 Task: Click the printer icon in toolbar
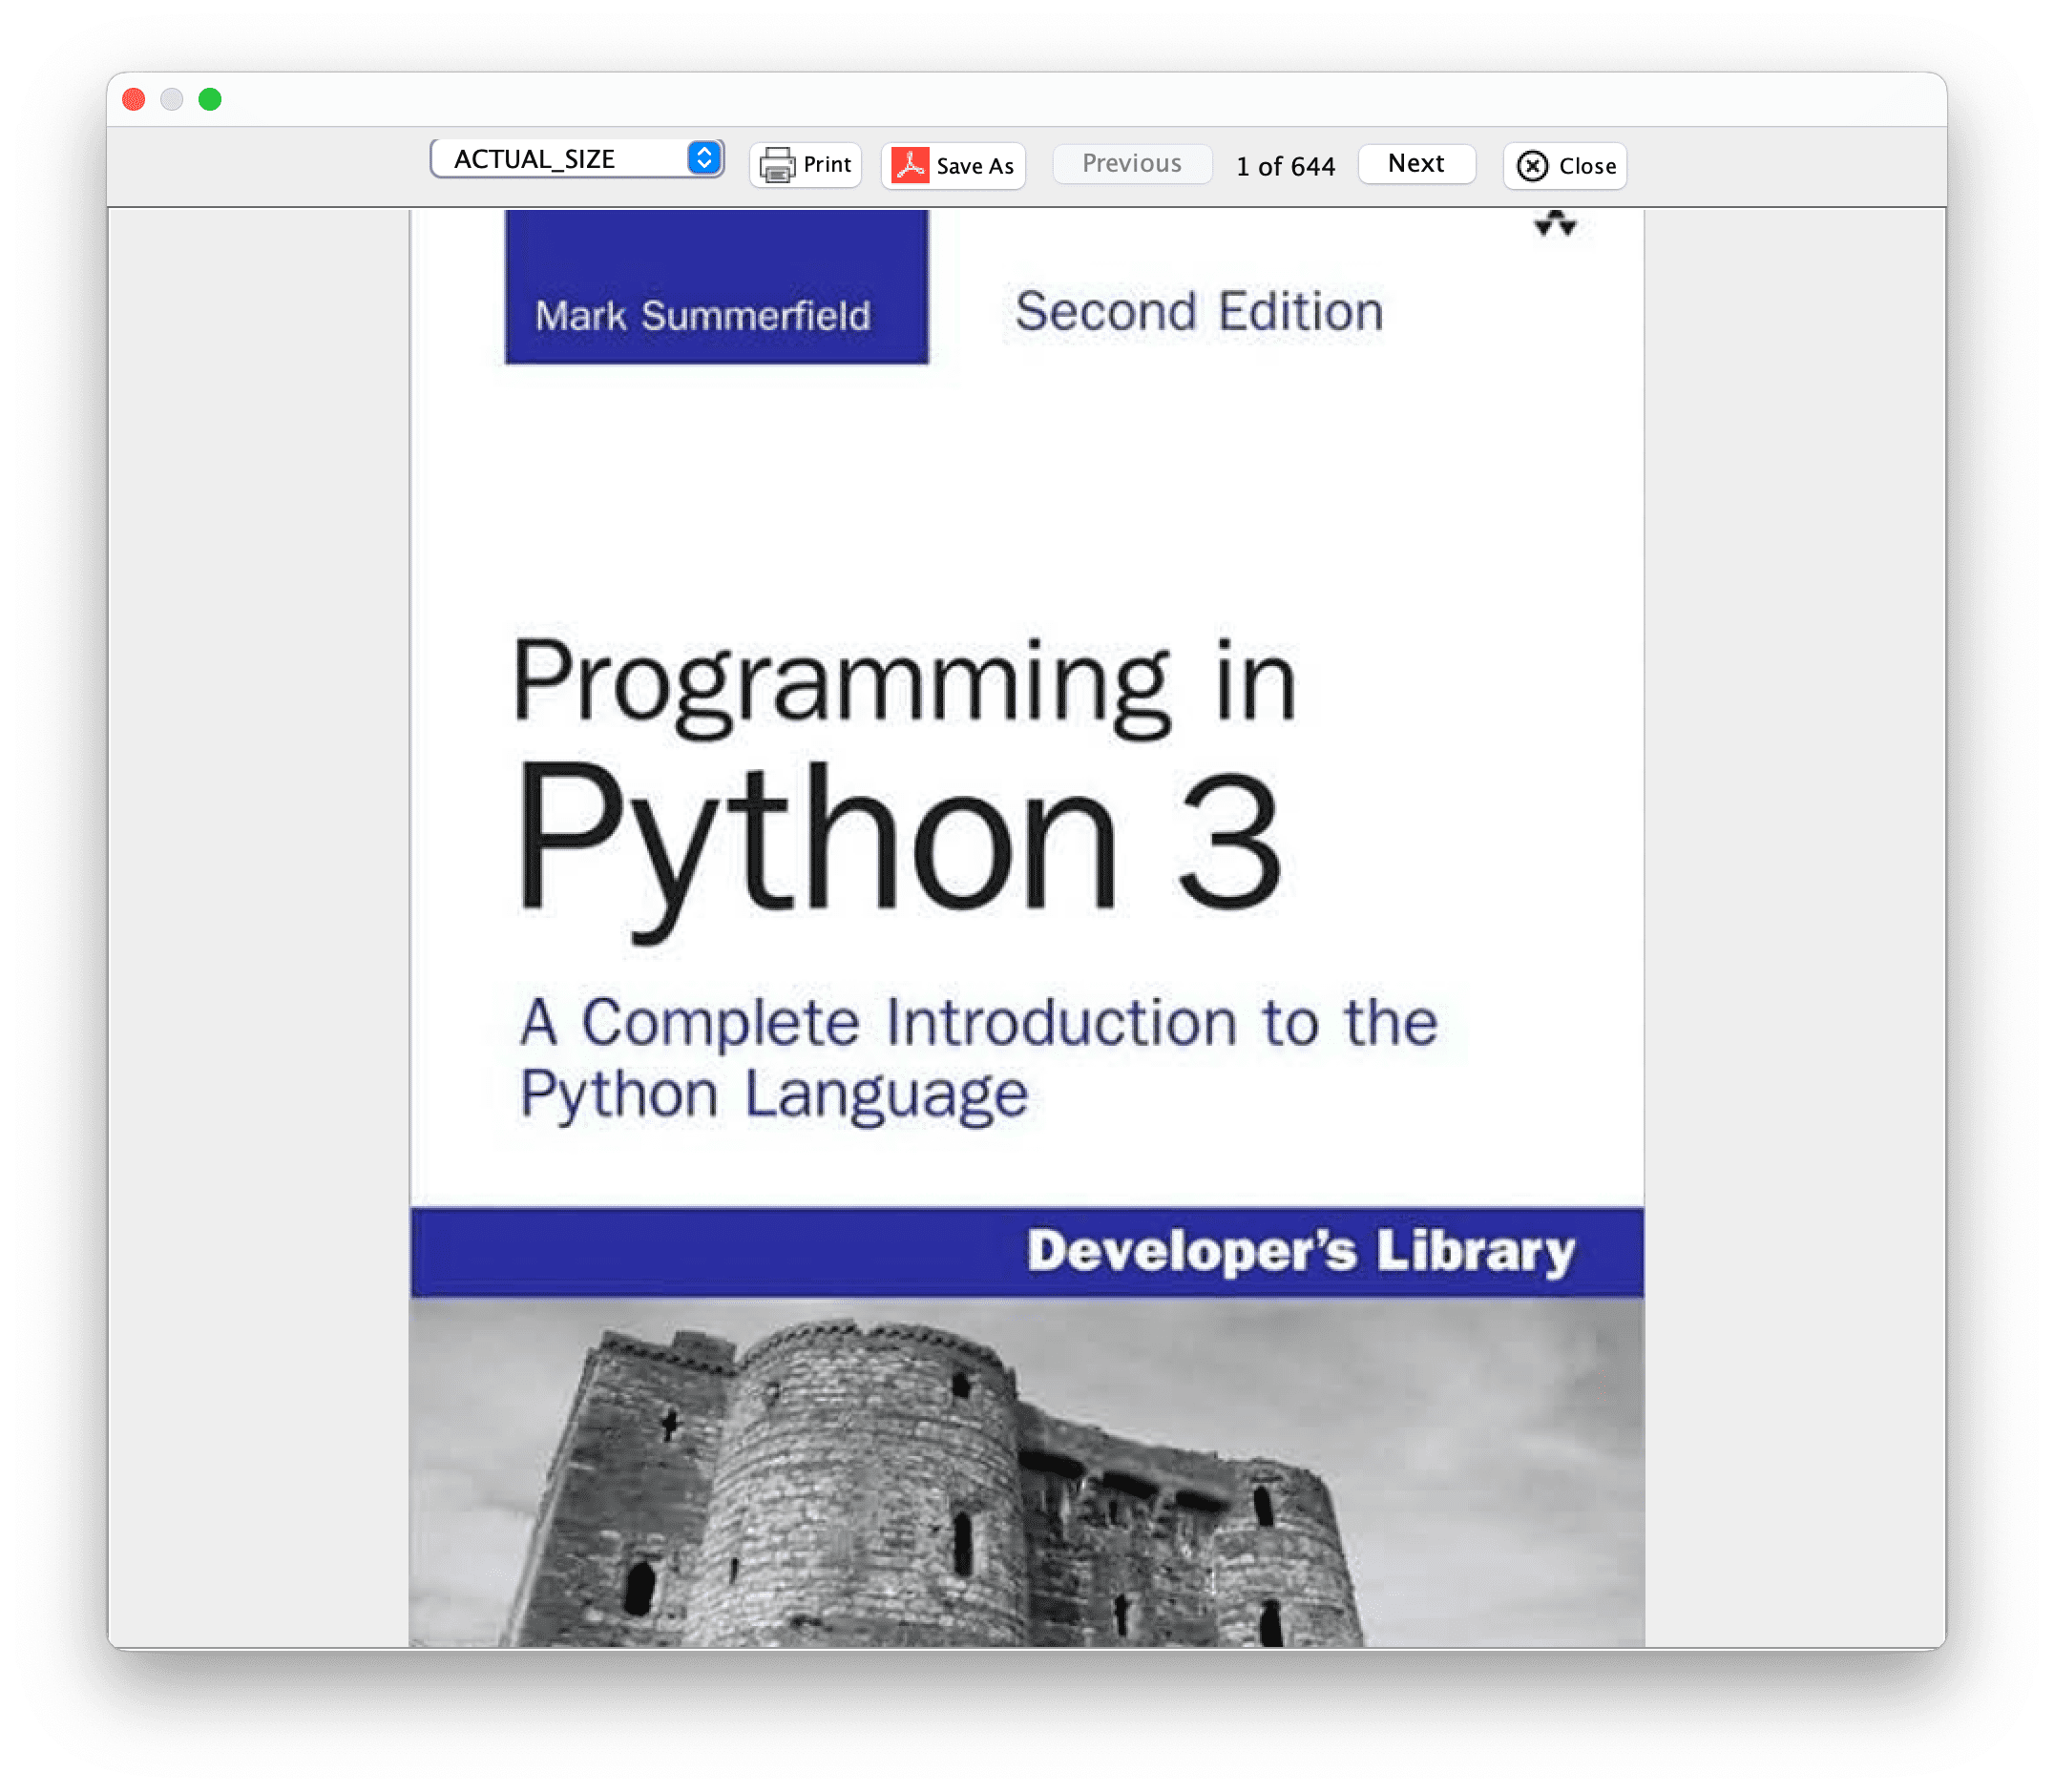point(777,165)
